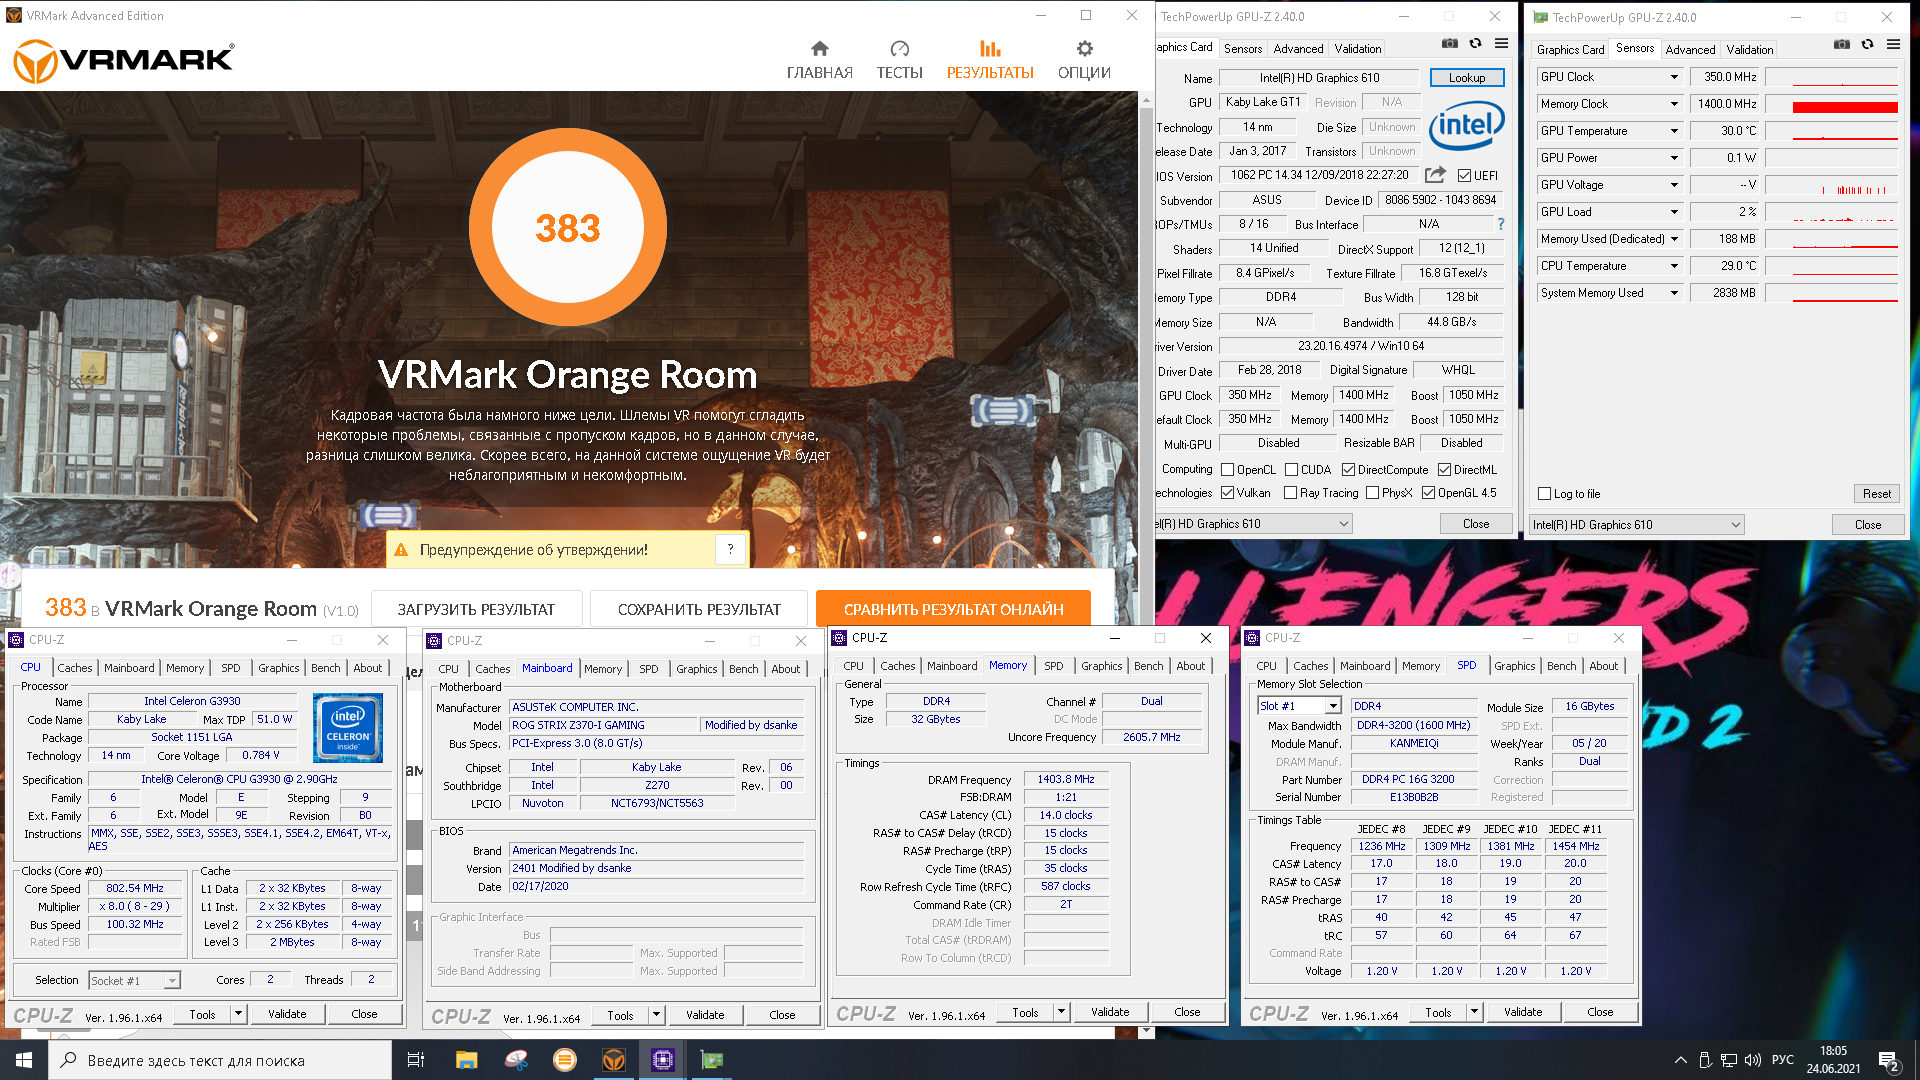Refresh left GPU-Z window

(x=1475, y=44)
